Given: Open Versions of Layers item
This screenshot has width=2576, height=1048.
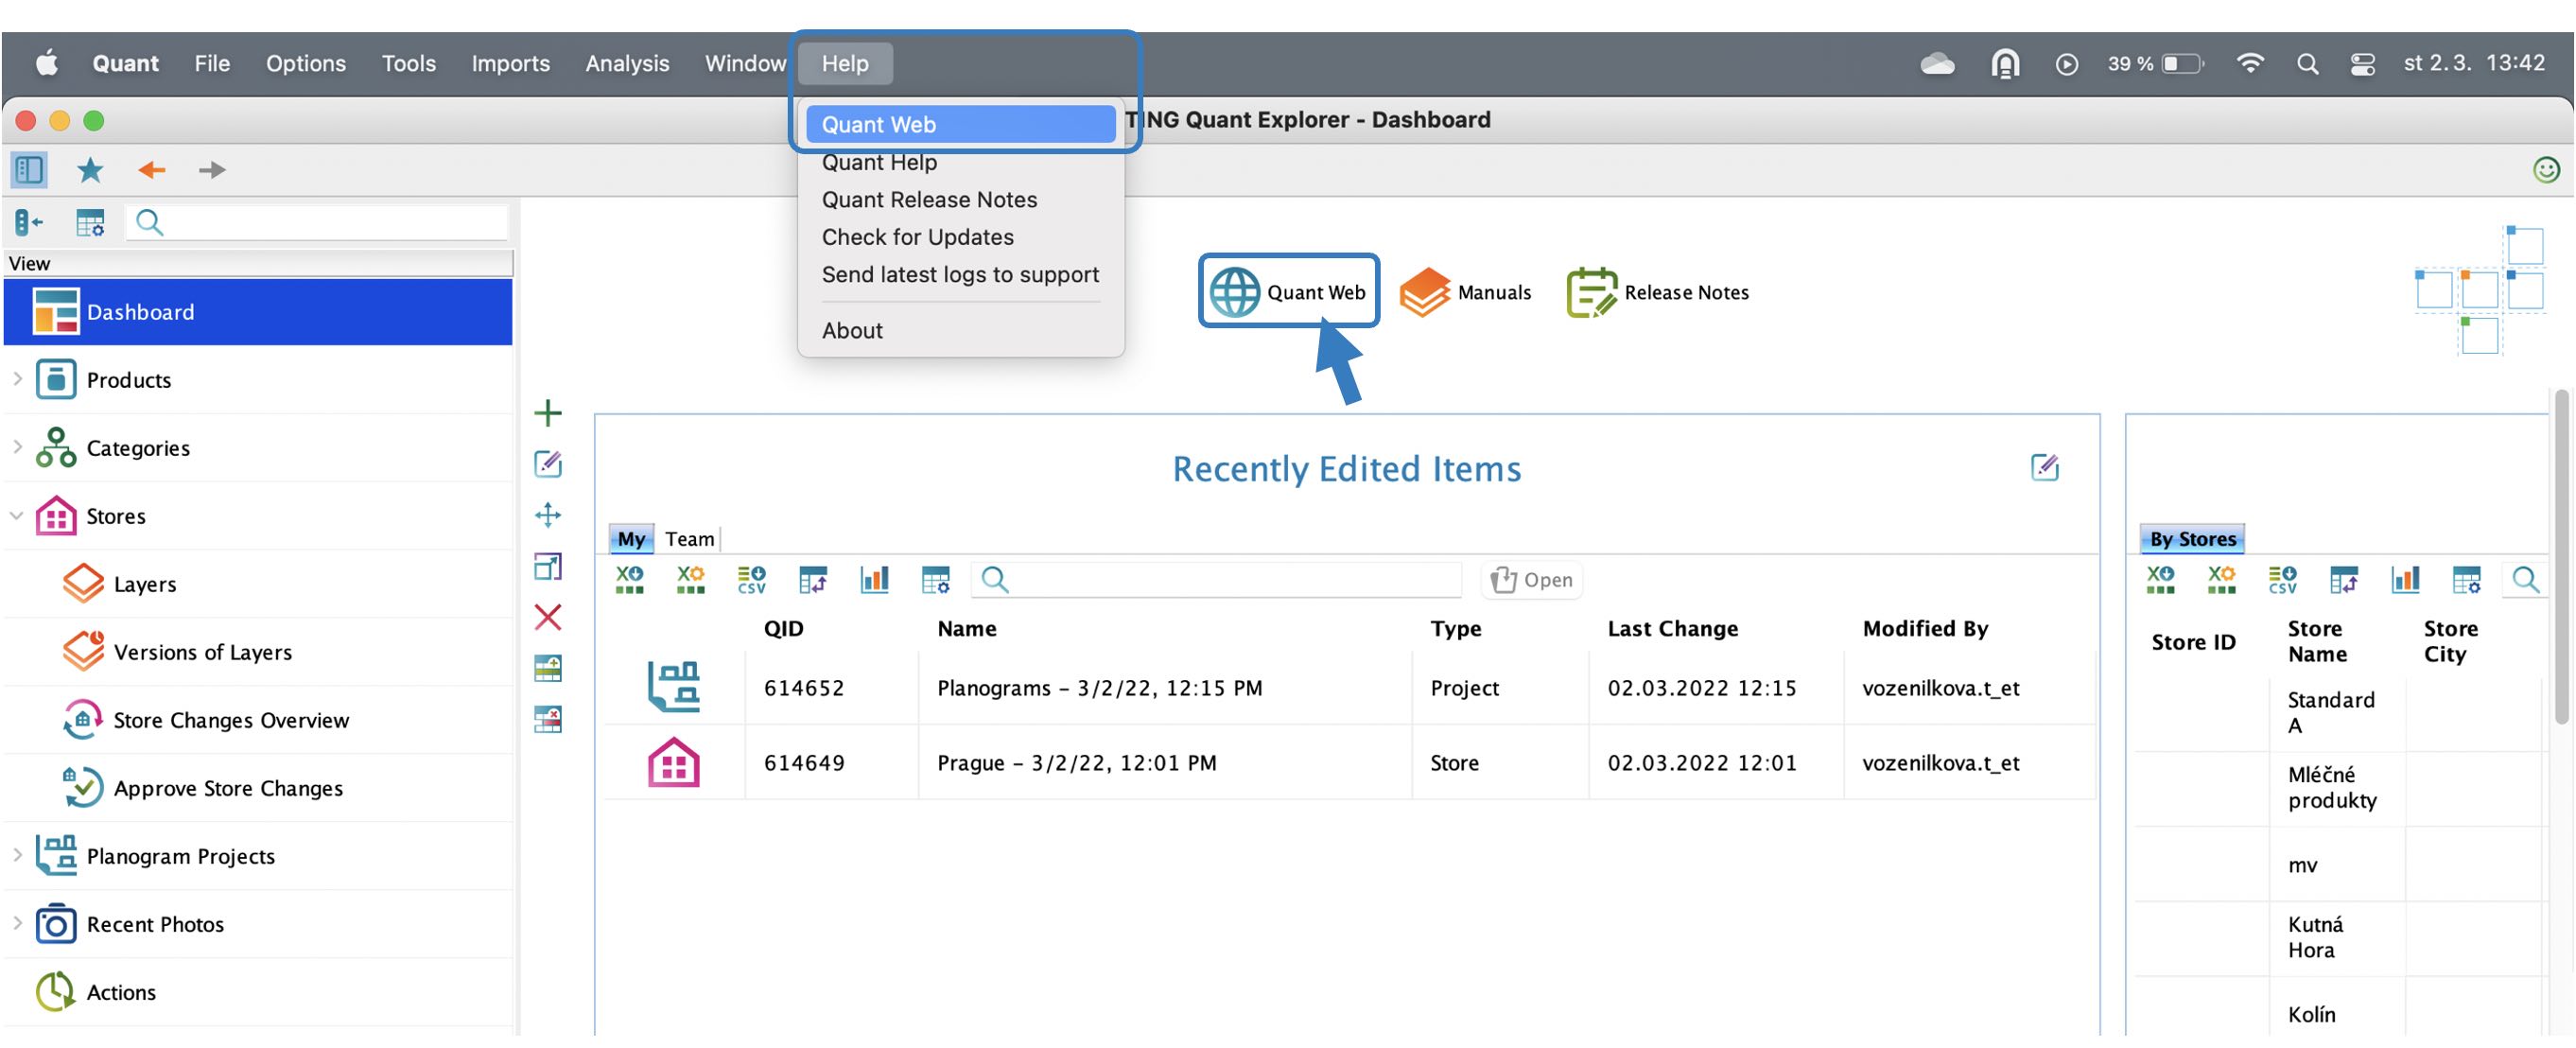Looking at the screenshot, I should click(203, 652).
